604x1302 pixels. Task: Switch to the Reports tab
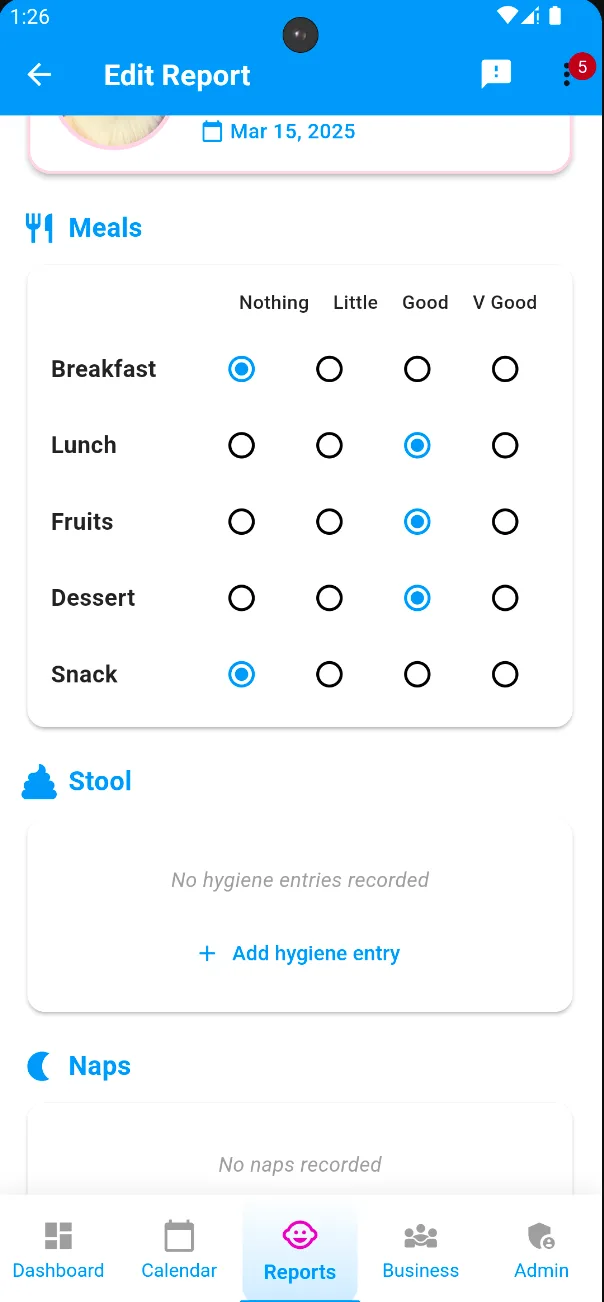299,1250
